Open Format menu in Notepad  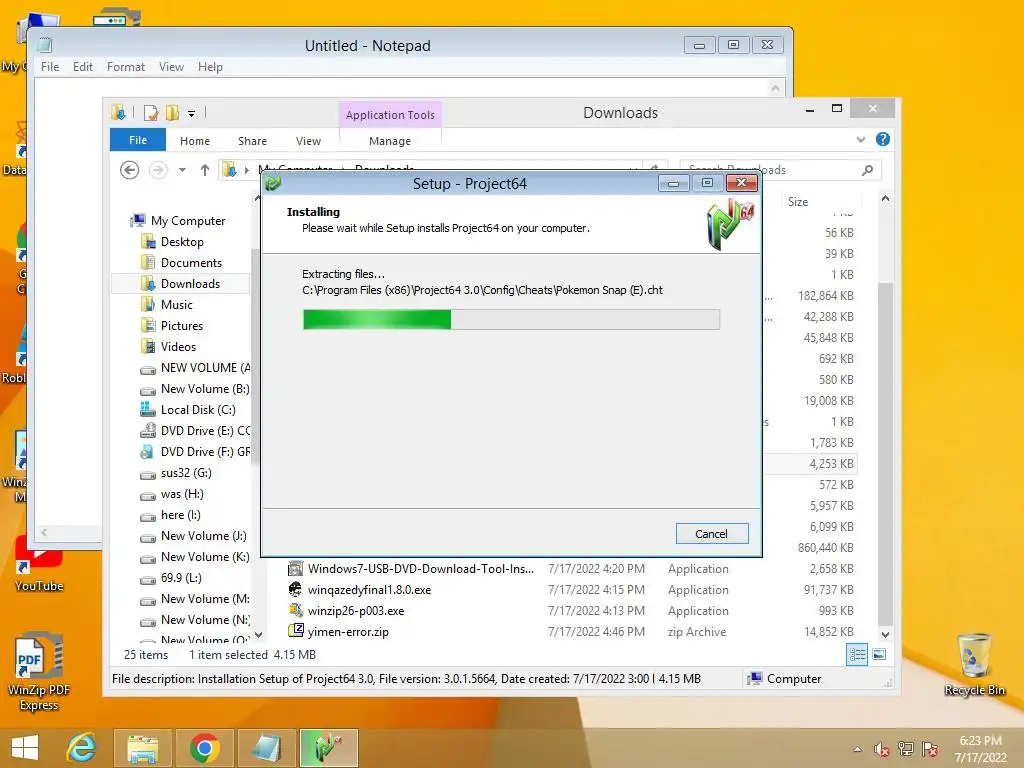(x=125, y=67)
